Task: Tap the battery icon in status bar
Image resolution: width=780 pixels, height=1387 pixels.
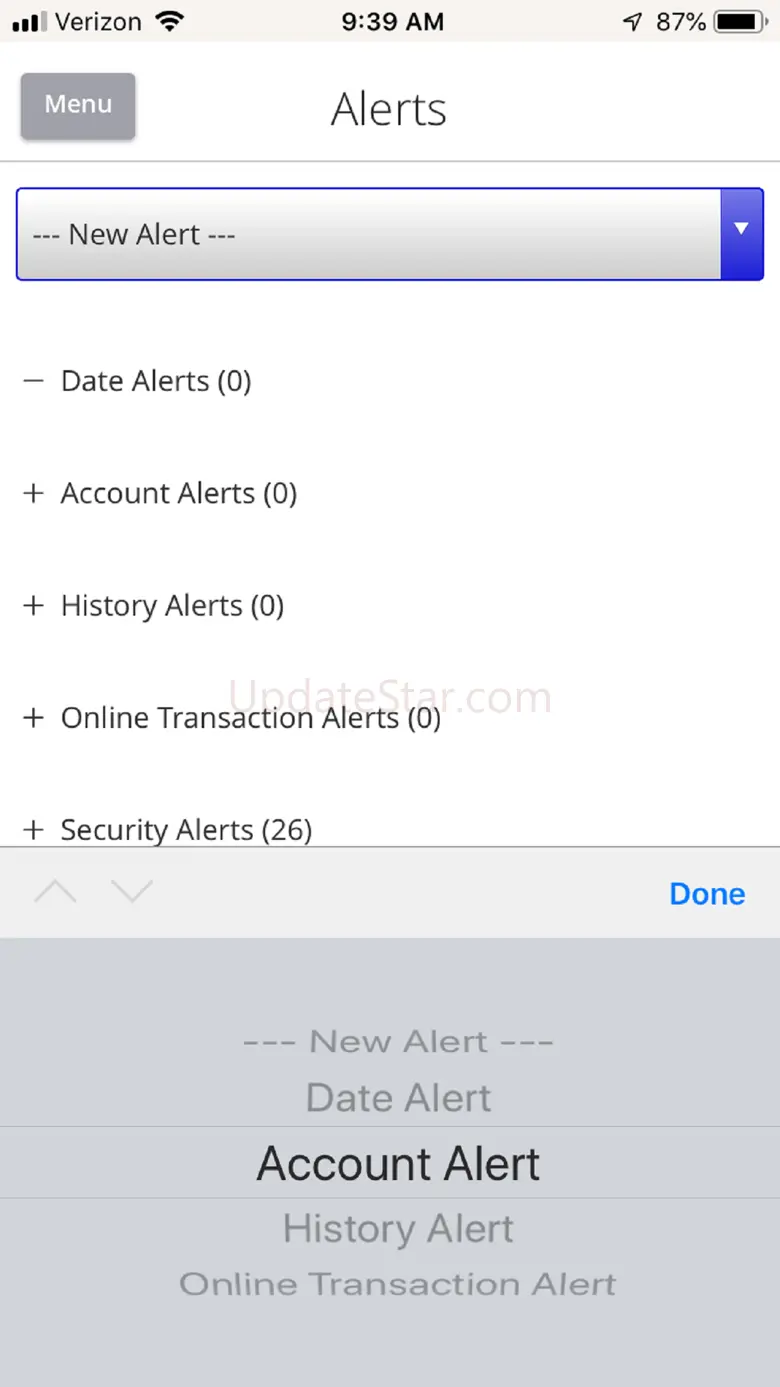Action: 740,21
